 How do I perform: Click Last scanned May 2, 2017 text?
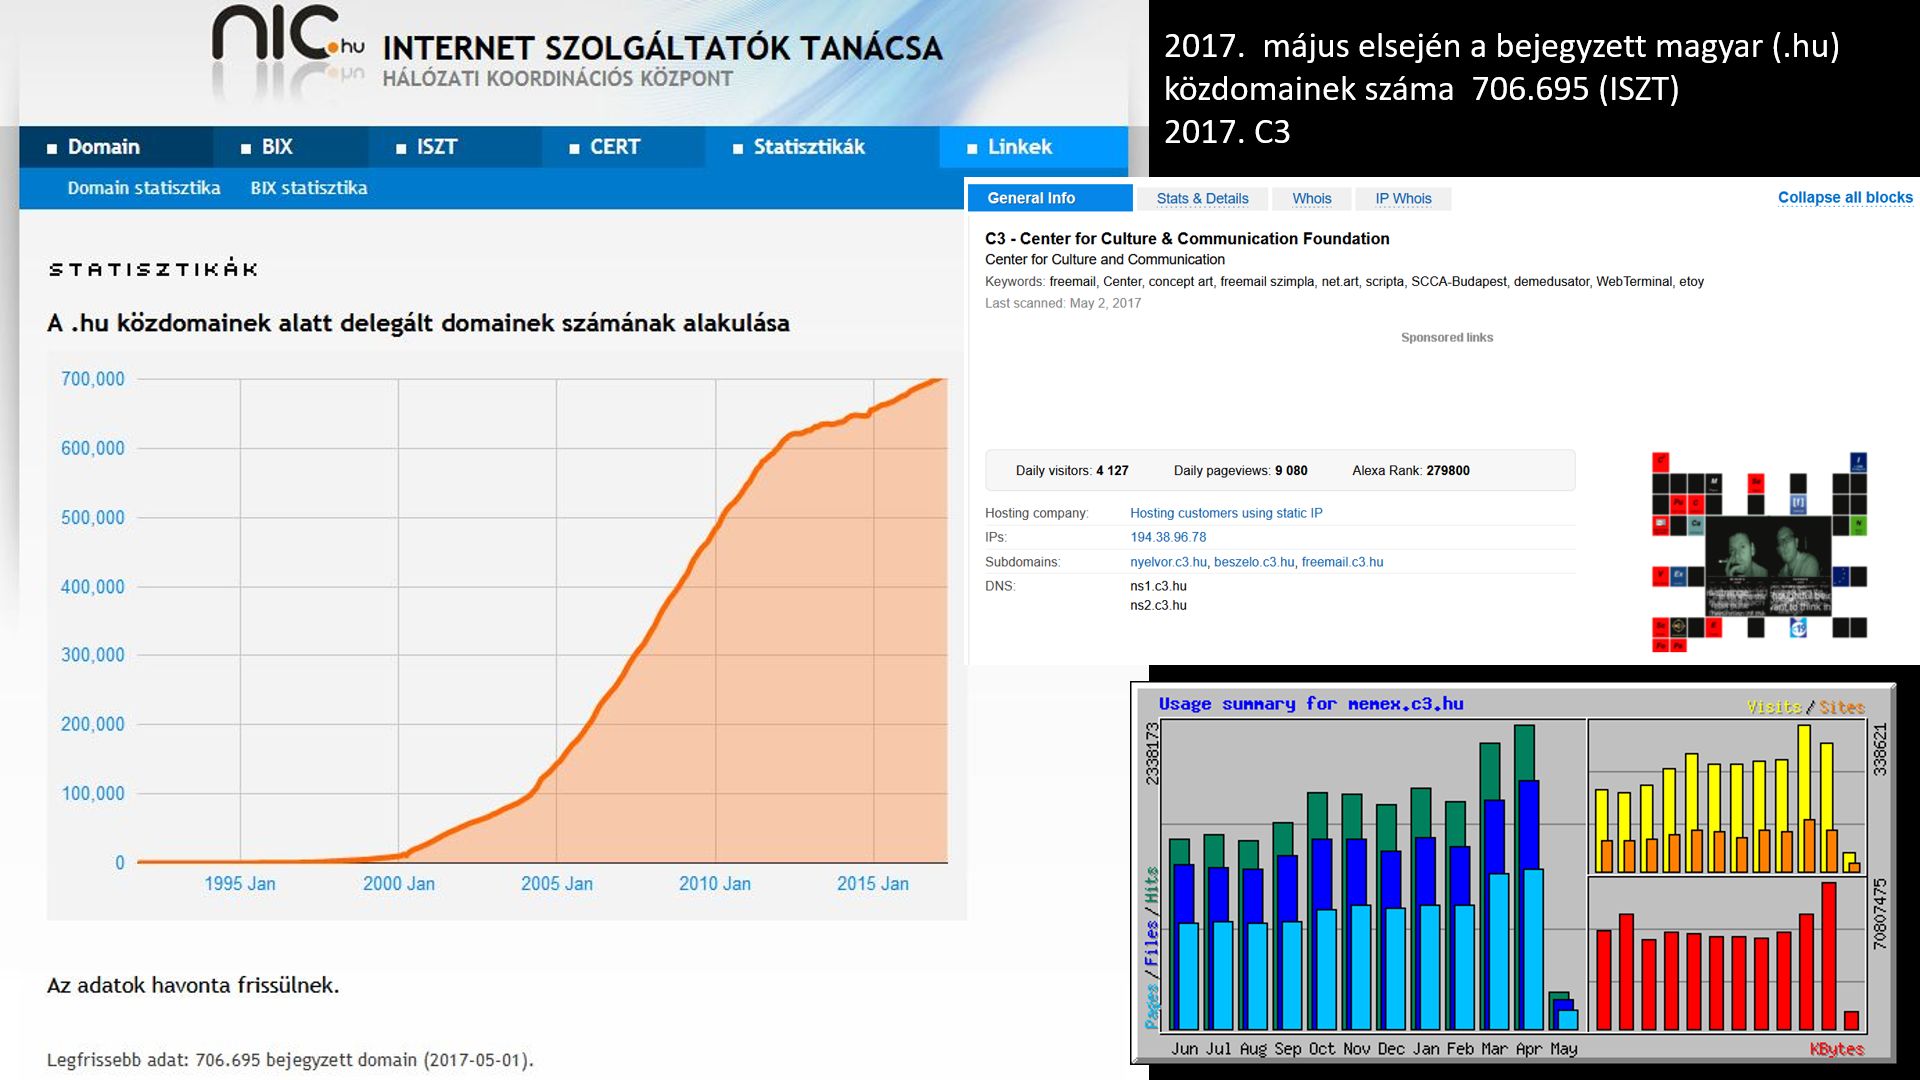pyautogui.click(x=1062, y=303)
